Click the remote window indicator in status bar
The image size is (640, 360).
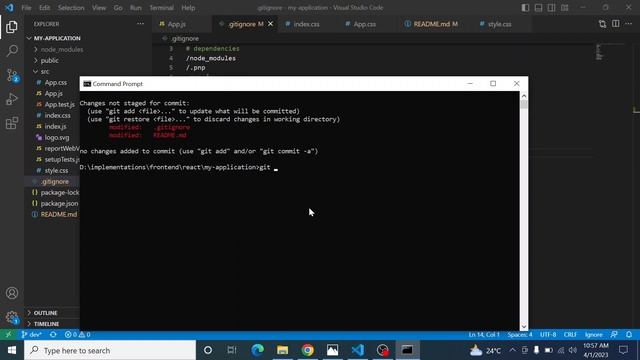click(8, 335)
